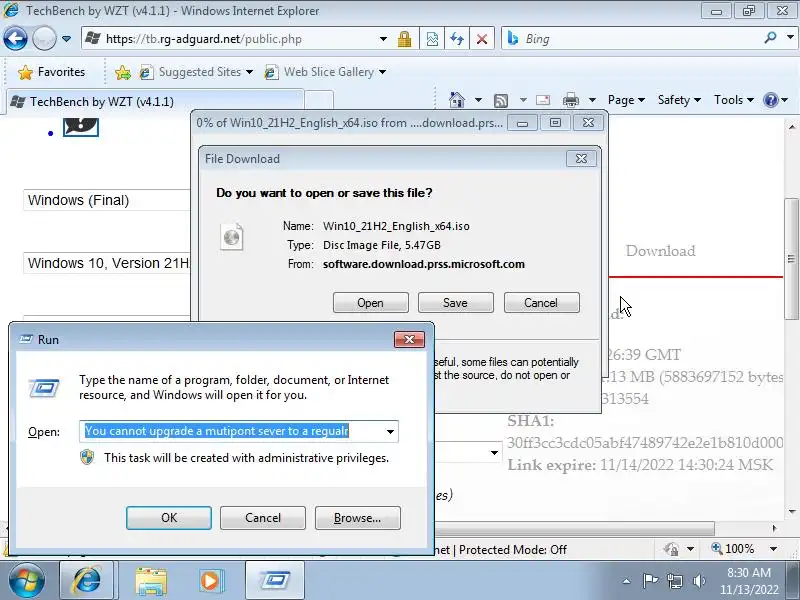Click the search magnifier icon

click(x=770, y=38)
